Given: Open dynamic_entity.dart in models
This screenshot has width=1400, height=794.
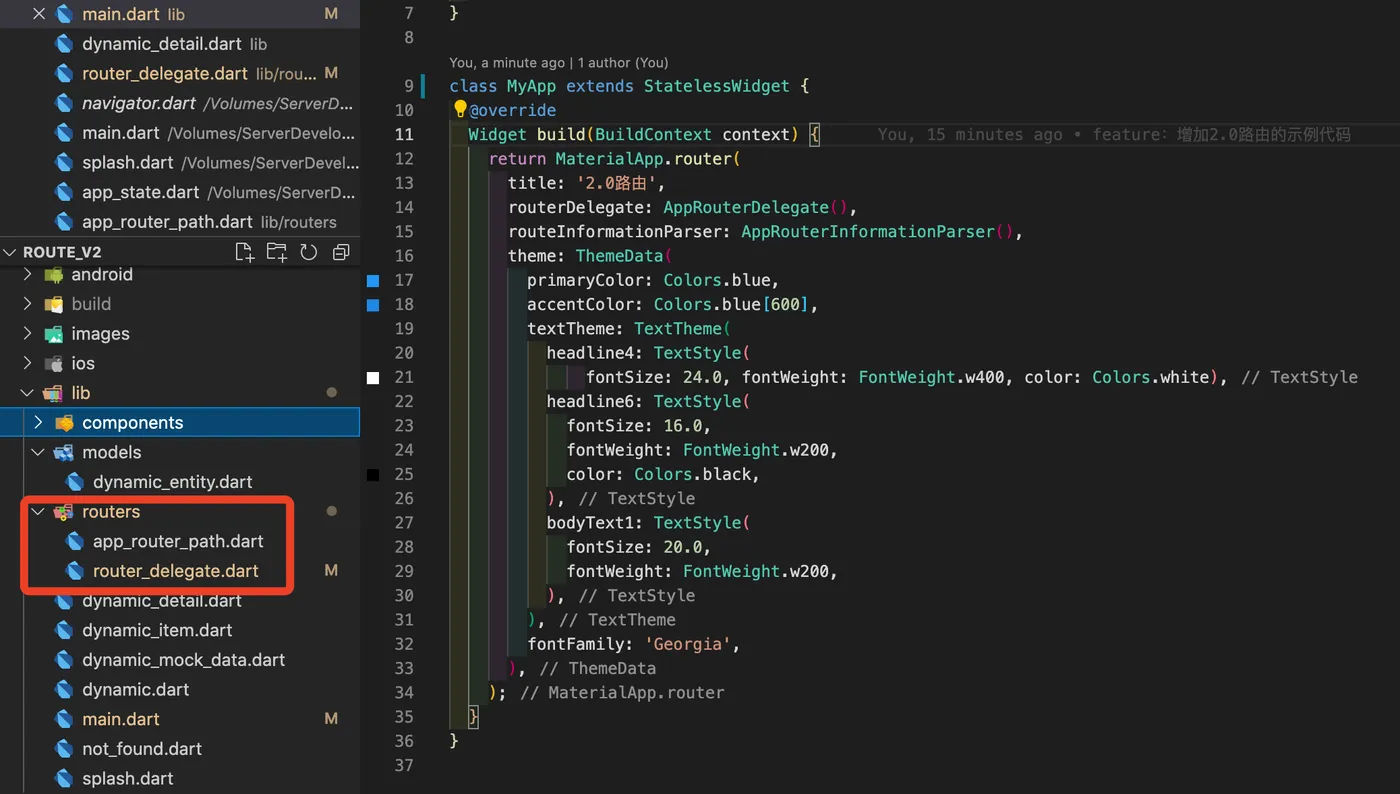Looking at the screenshot, I should click(x=172, y=482).
